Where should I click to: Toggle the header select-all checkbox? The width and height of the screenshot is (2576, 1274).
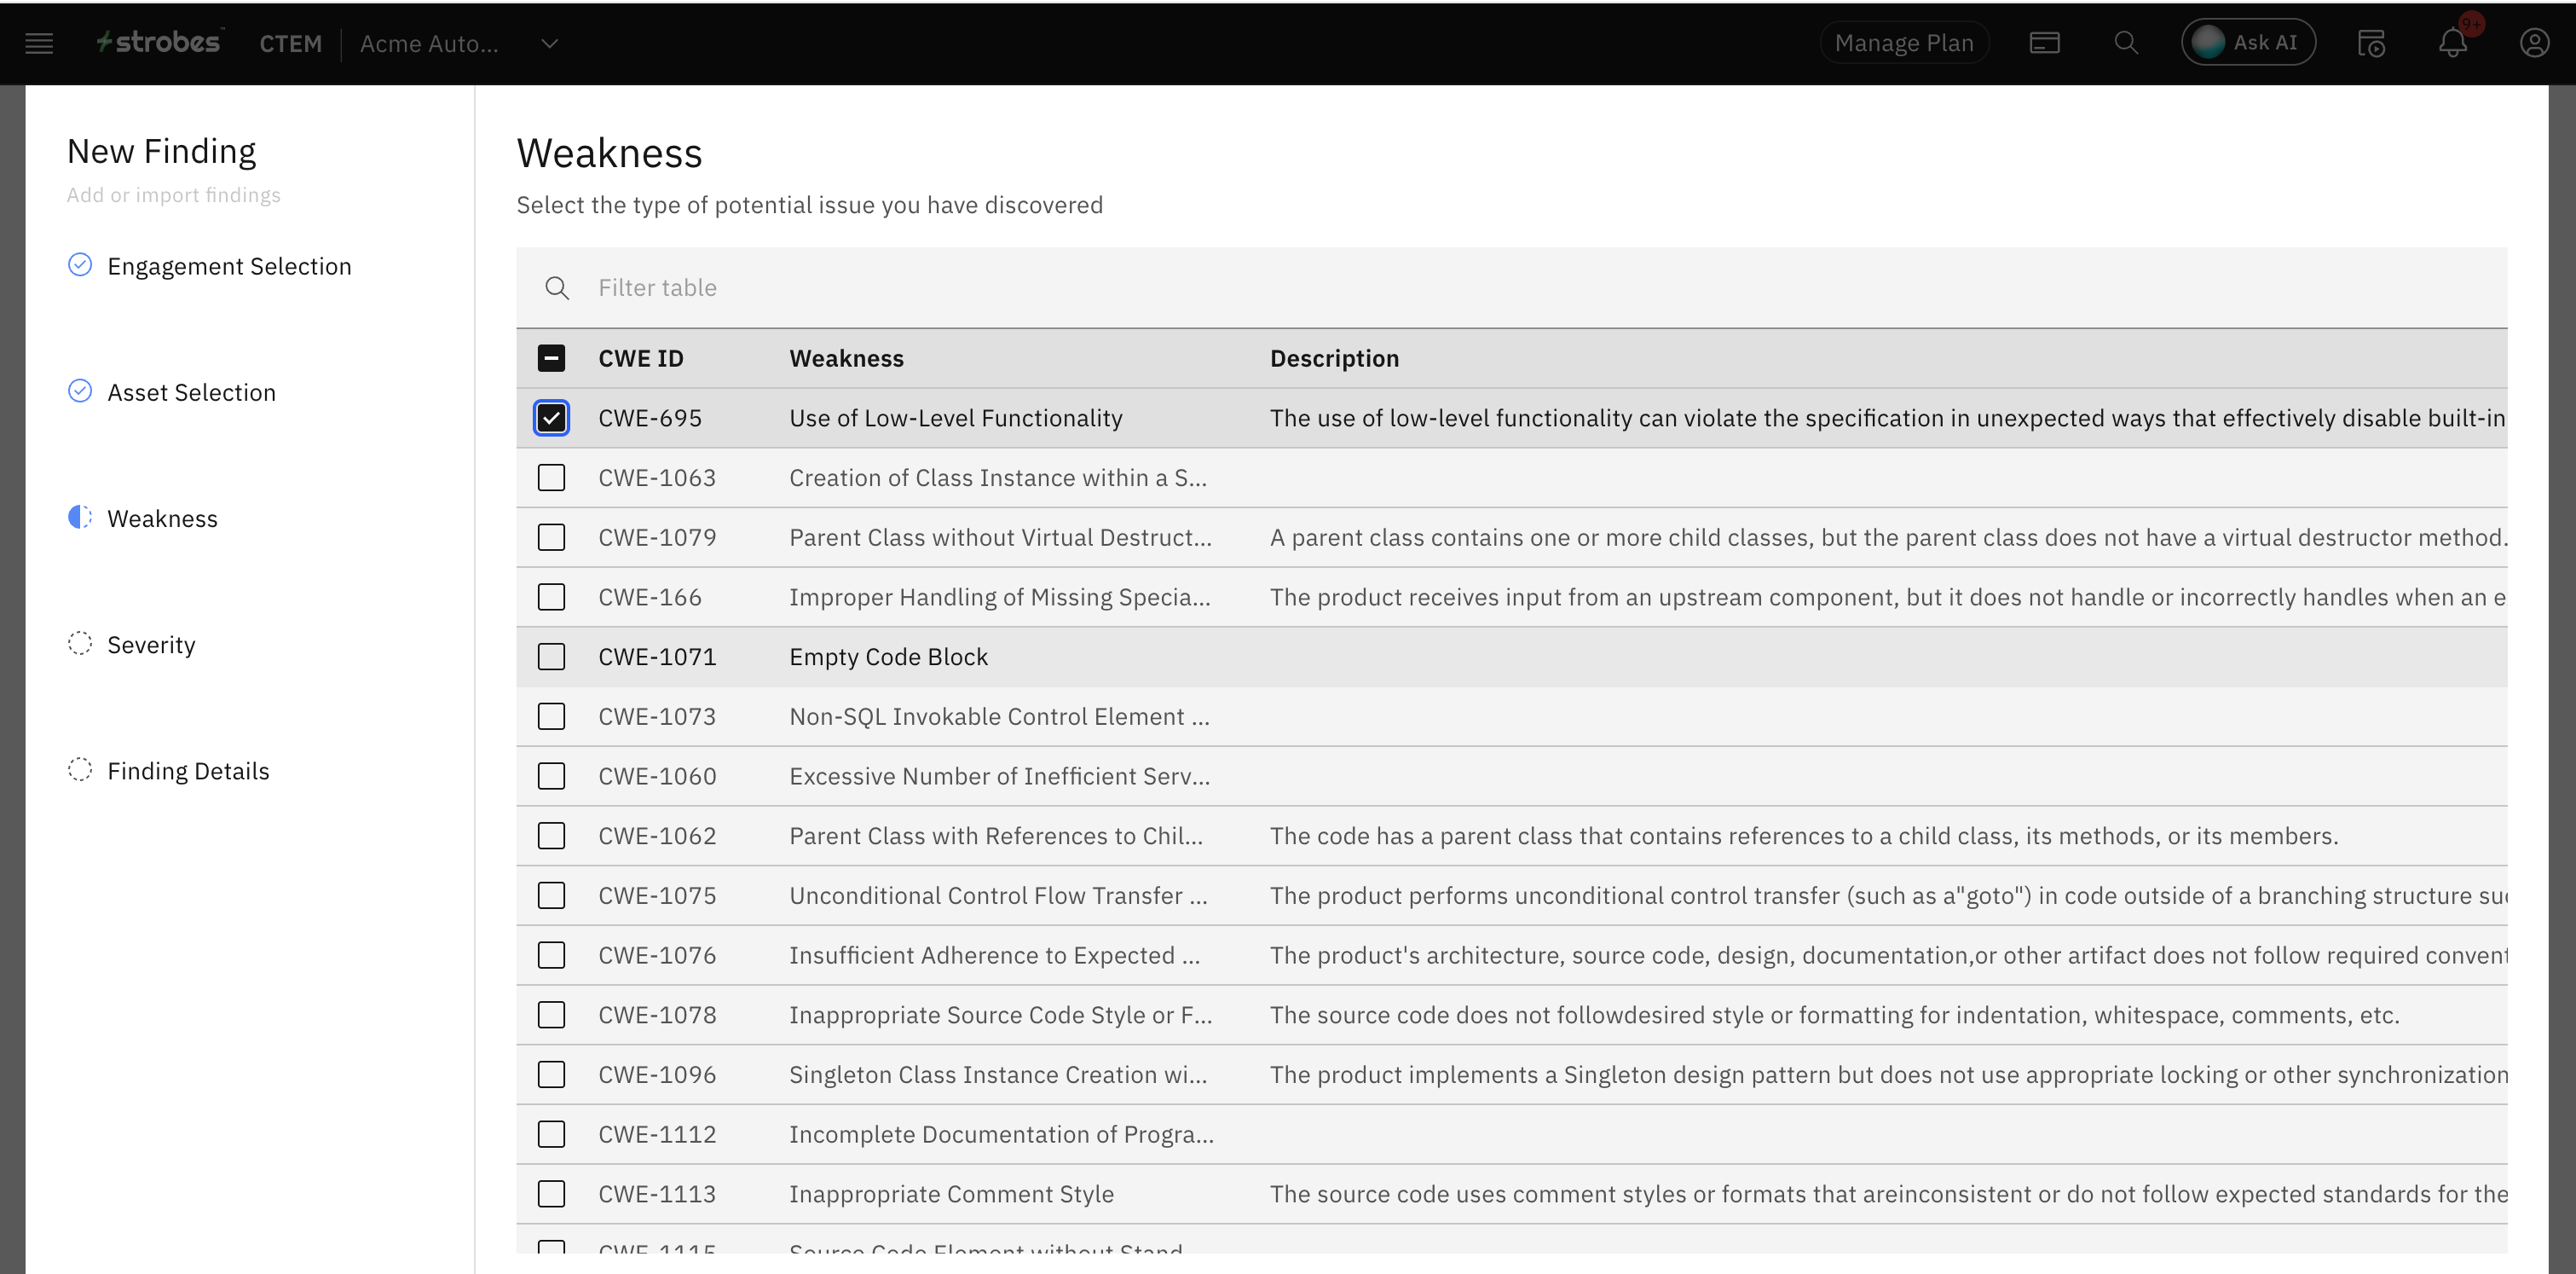[x=551, y=358]
